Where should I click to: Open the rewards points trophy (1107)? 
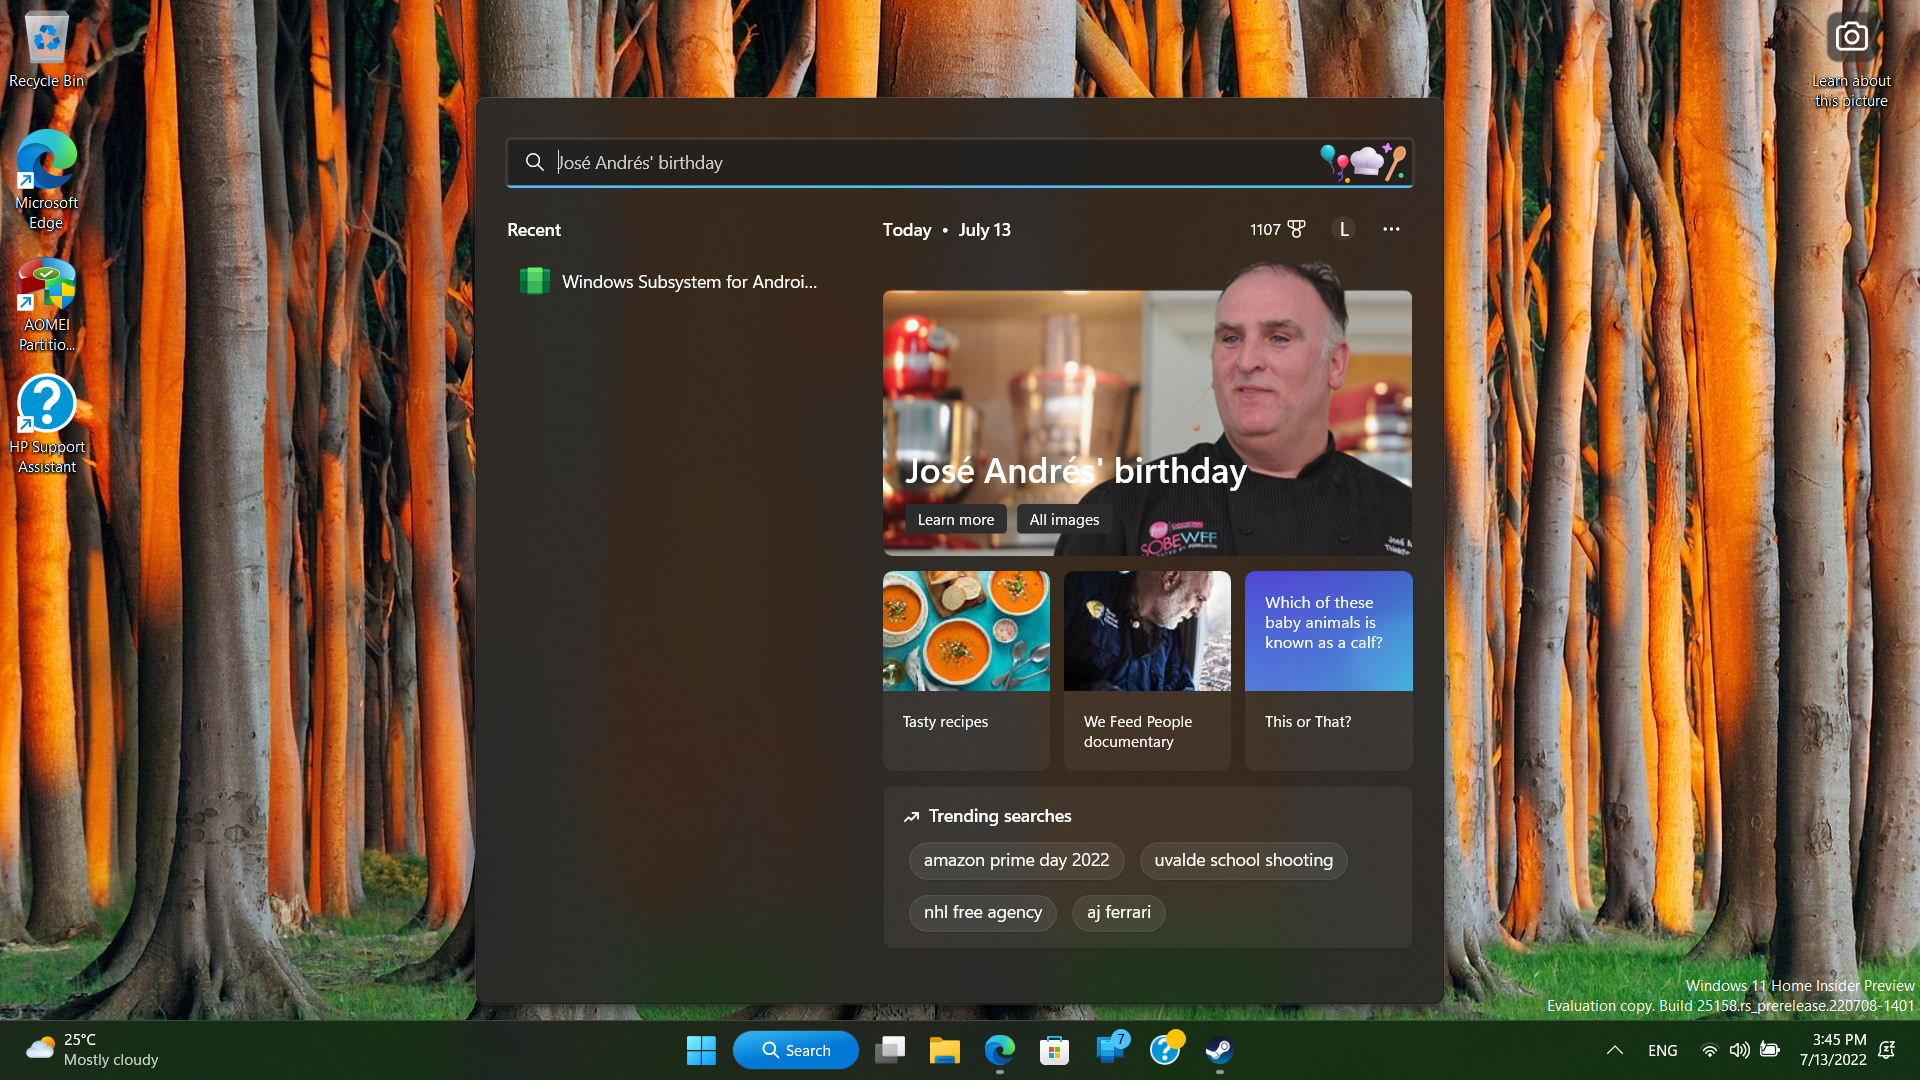(x=1277, y=229)
